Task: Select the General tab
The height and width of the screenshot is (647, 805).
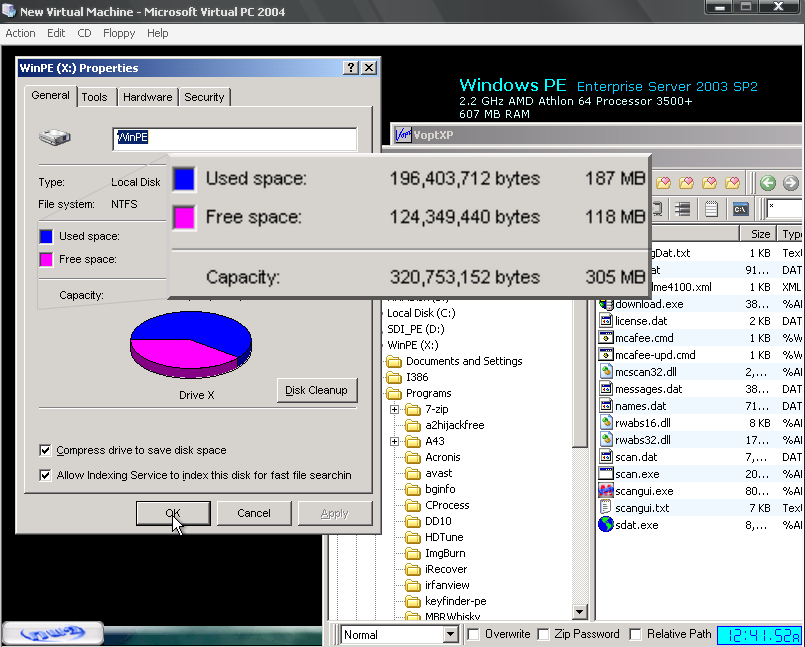Action: (x=50, y=96)
